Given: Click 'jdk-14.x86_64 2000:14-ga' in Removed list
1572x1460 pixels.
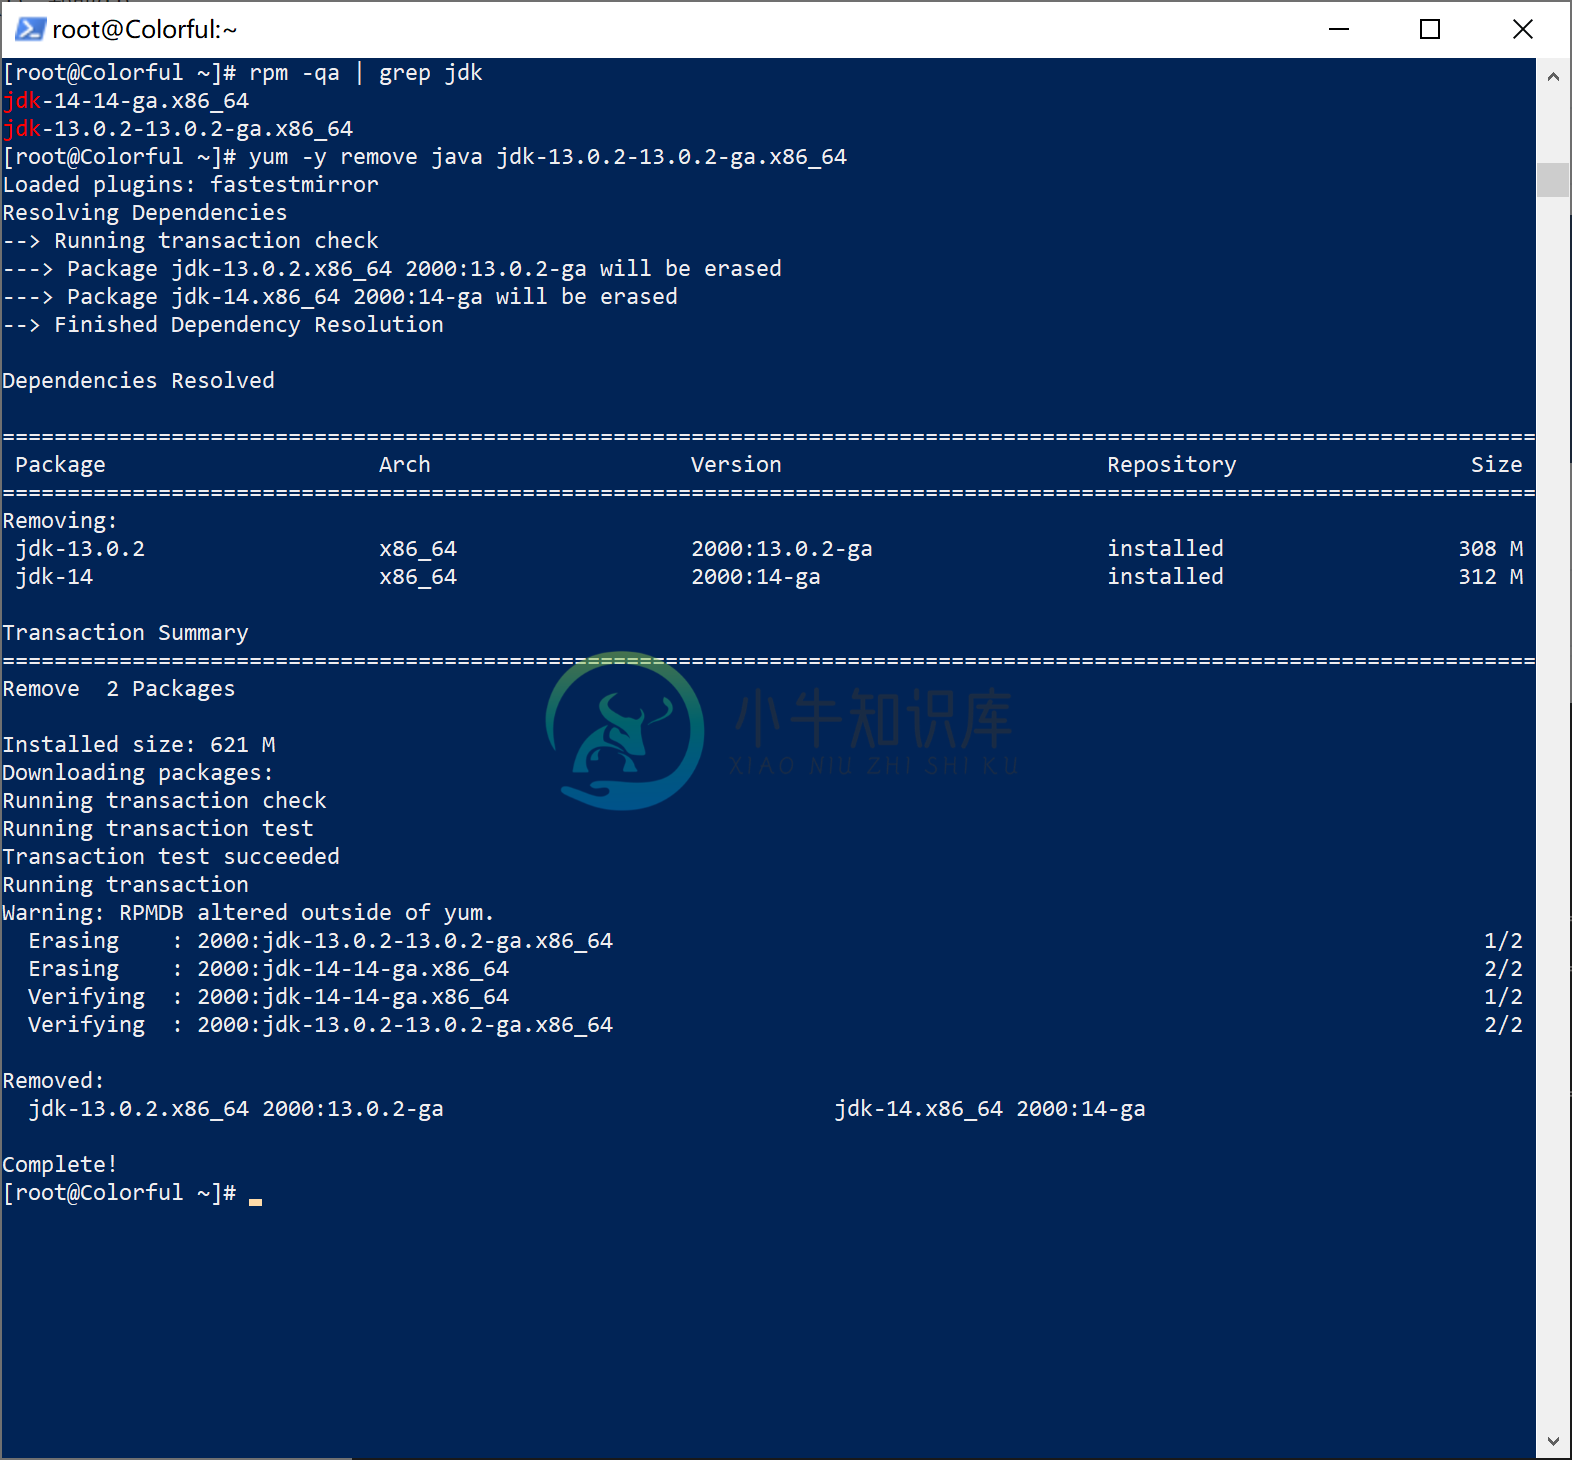Looking at the screenshot, I should tap(990, 1109).
